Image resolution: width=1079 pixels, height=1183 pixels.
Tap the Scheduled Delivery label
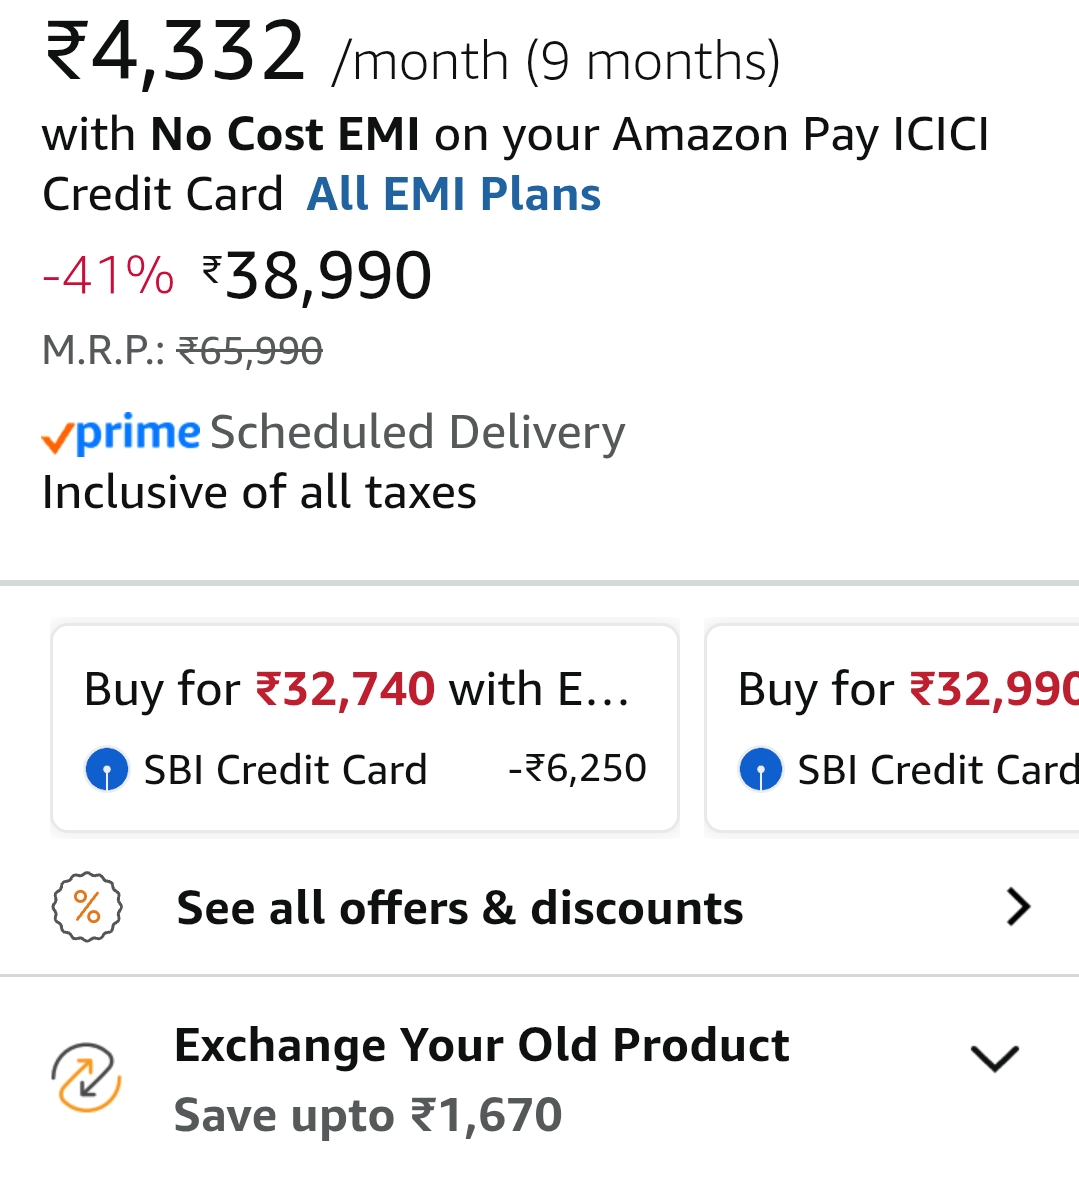click(x=417, y=433)
